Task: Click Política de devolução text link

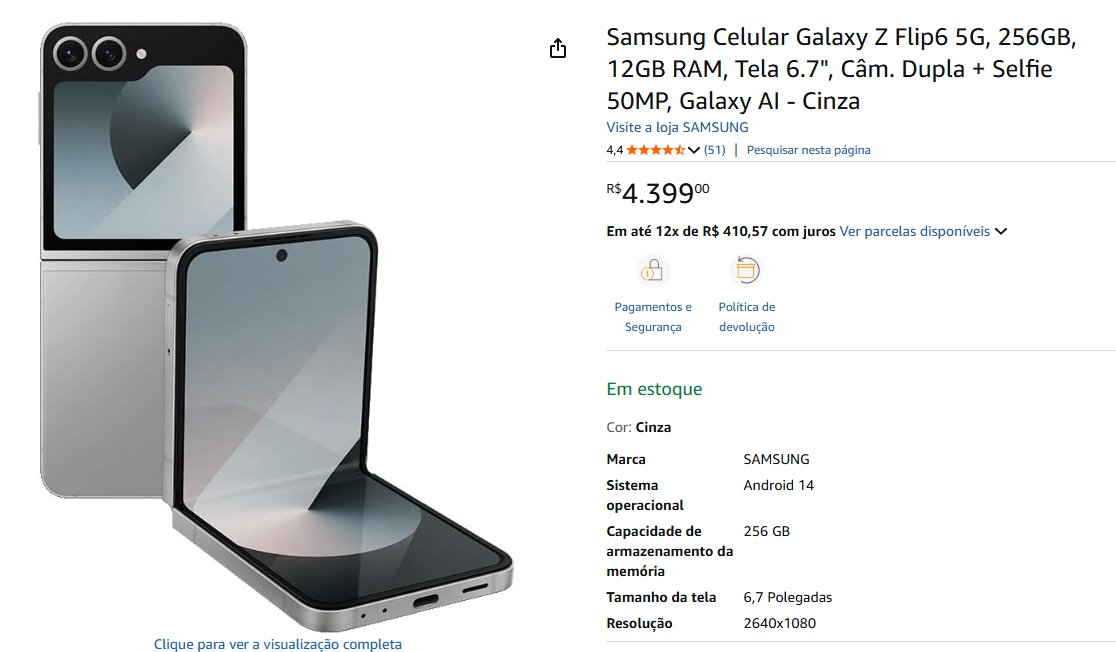Action: 747,317
